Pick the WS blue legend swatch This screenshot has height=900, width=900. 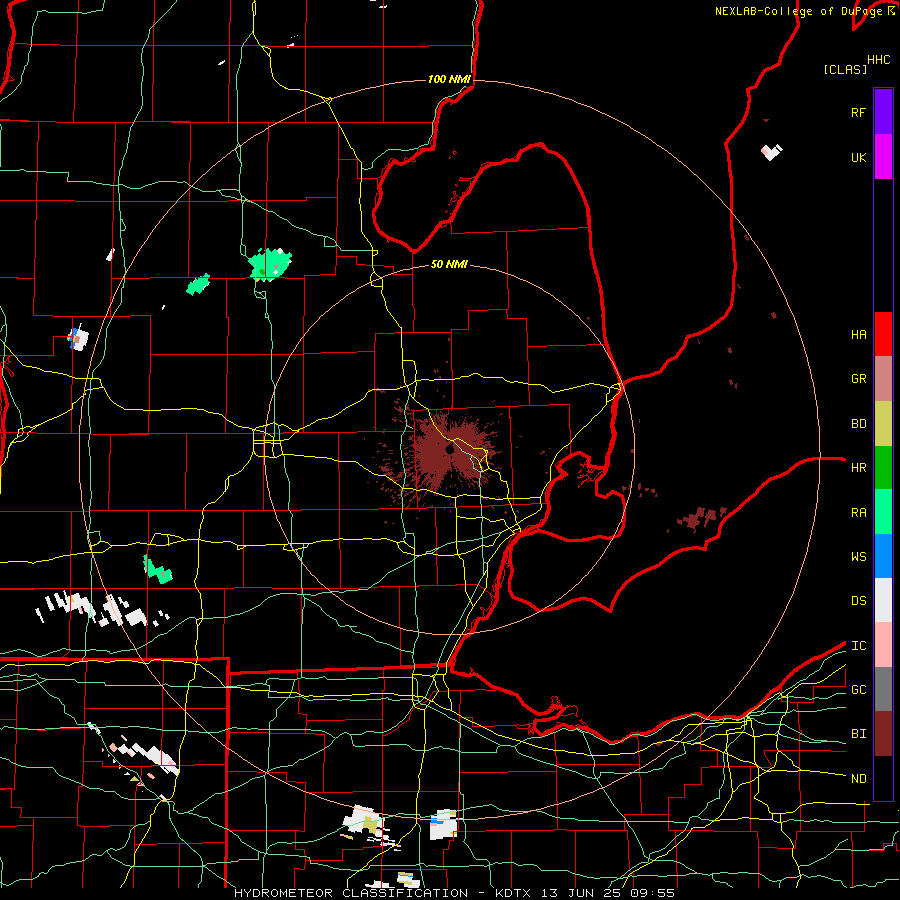pyautogui.click(x=883, y=556)
